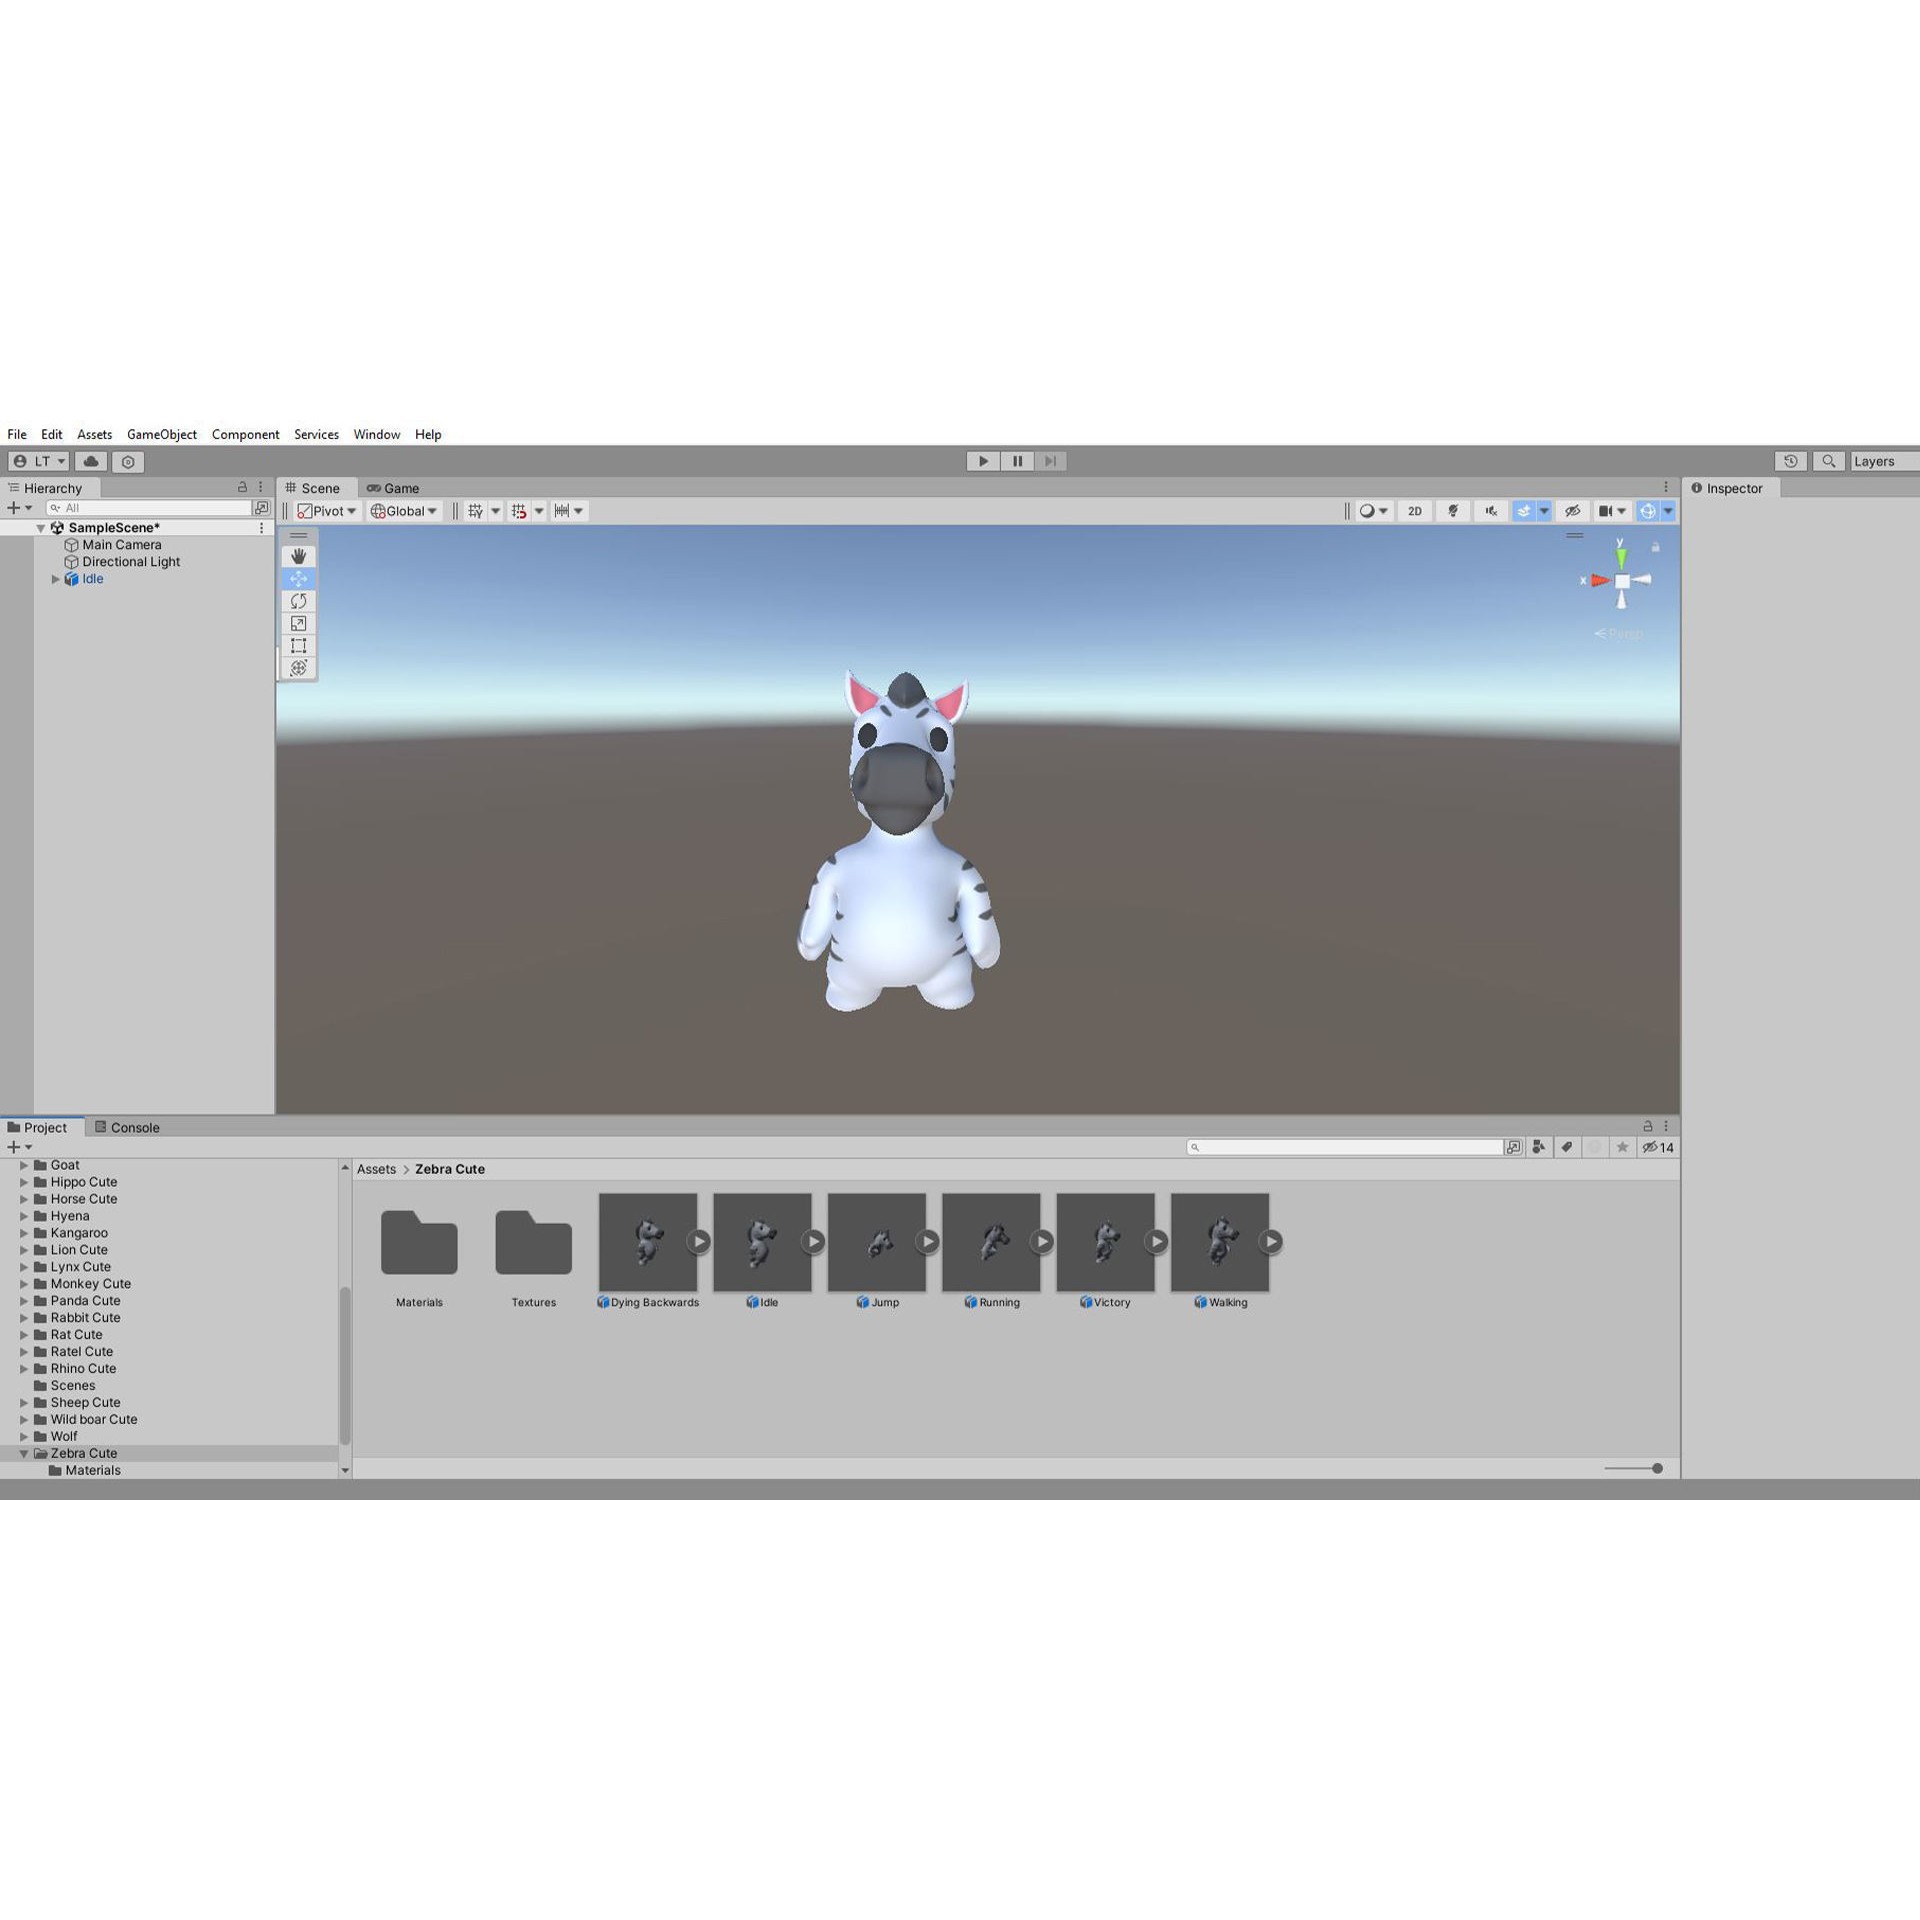Image resolution: width=1920 pixels, height=1920 pixels.
Task: Toggle scene lighting on or off
Action: 1453,511
